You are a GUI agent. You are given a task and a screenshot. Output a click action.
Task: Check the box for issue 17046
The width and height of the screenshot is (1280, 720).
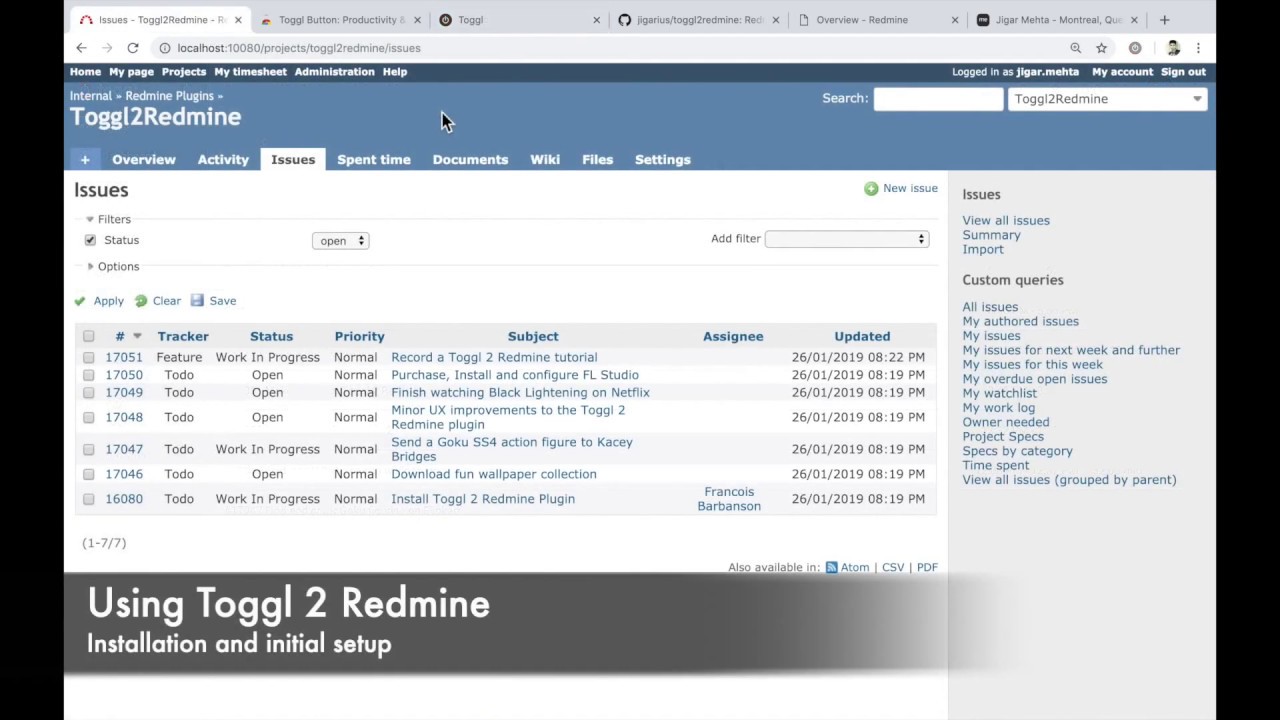[89, 474]
